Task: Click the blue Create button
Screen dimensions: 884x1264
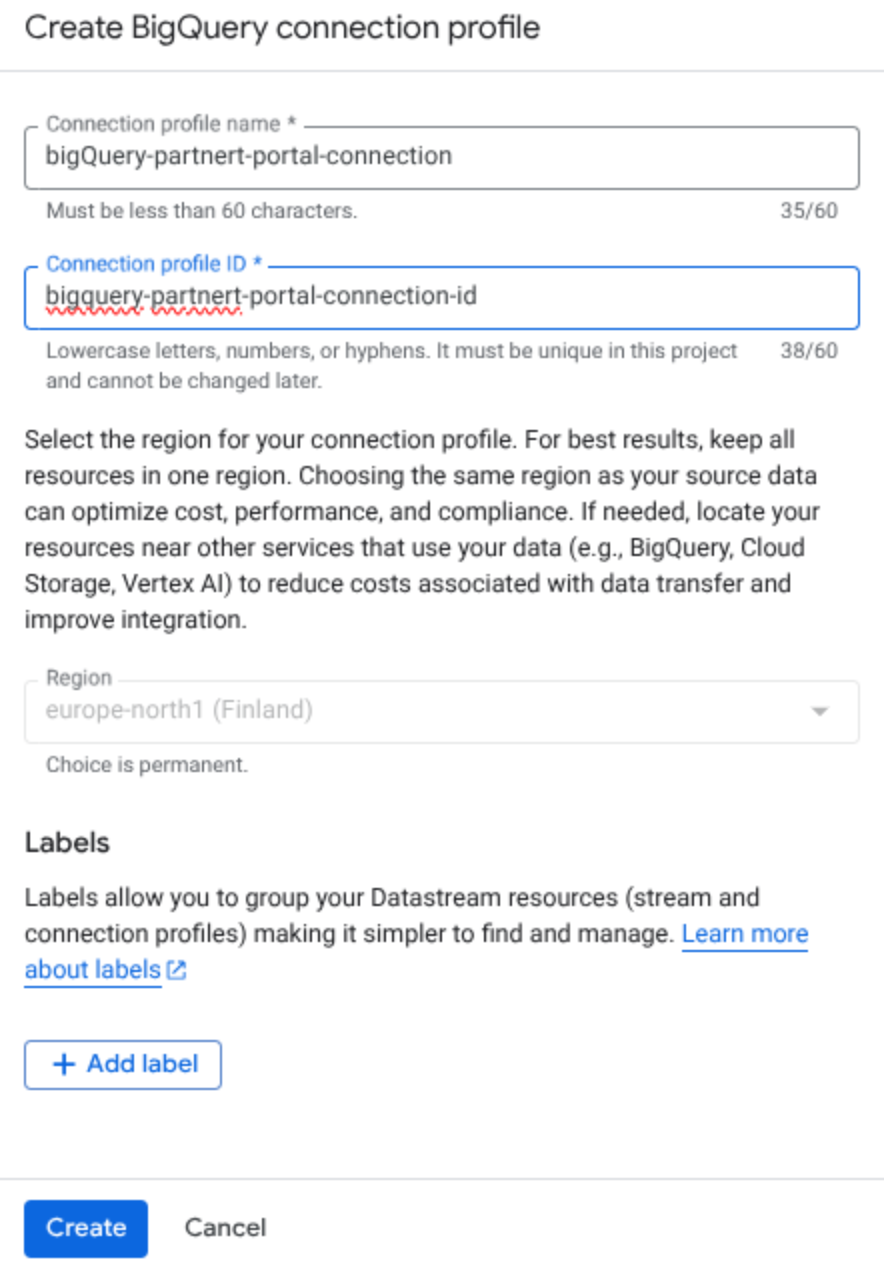Action: pos(86,1228)
